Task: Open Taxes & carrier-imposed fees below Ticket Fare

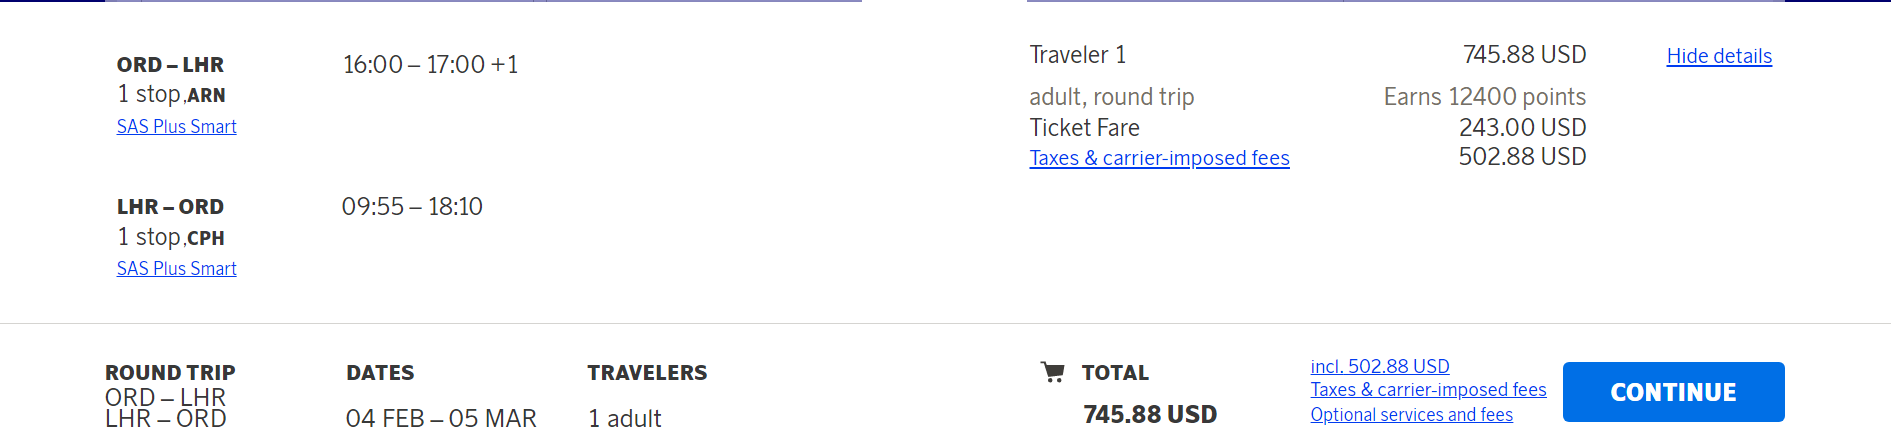Action: (1159, 158)
